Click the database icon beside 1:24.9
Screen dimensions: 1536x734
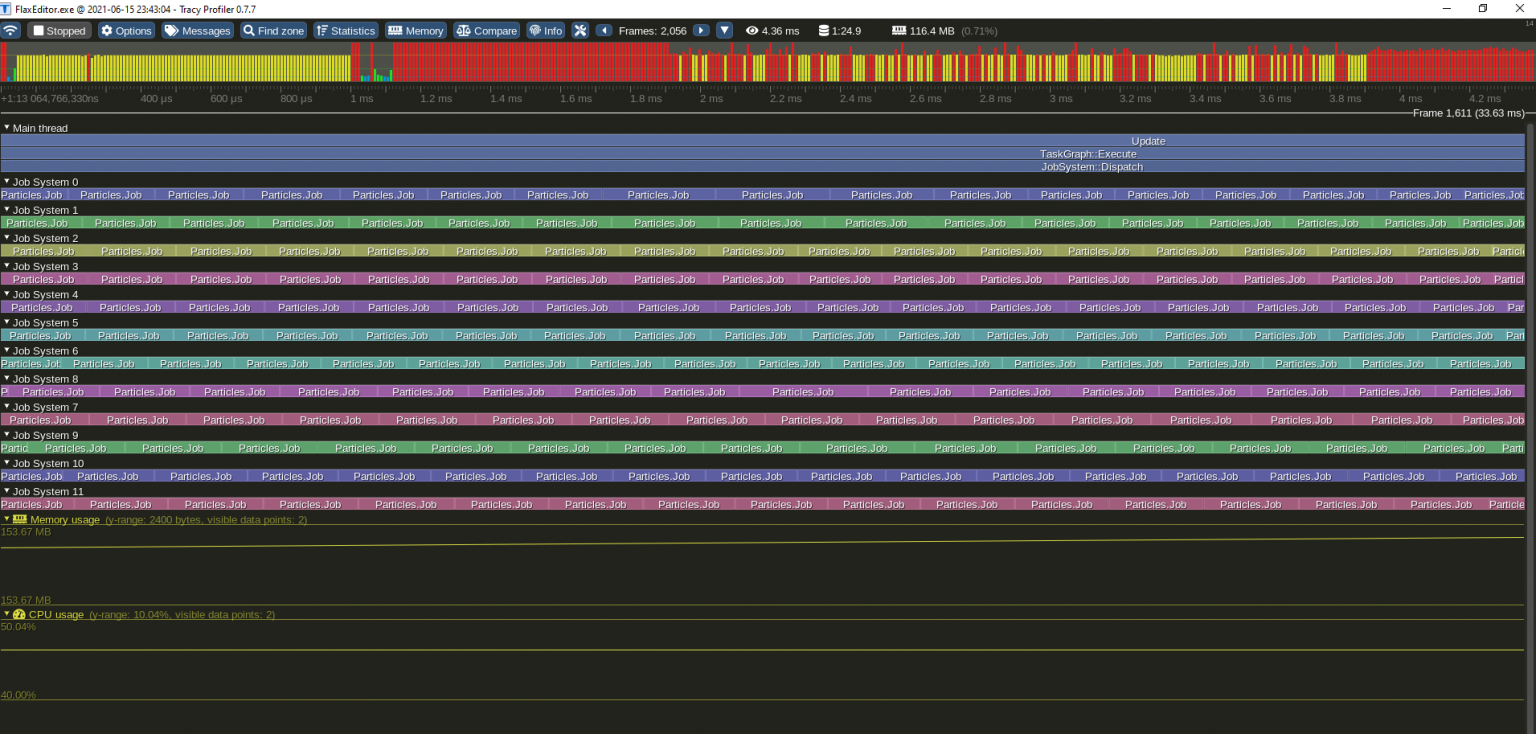[823, 31]
